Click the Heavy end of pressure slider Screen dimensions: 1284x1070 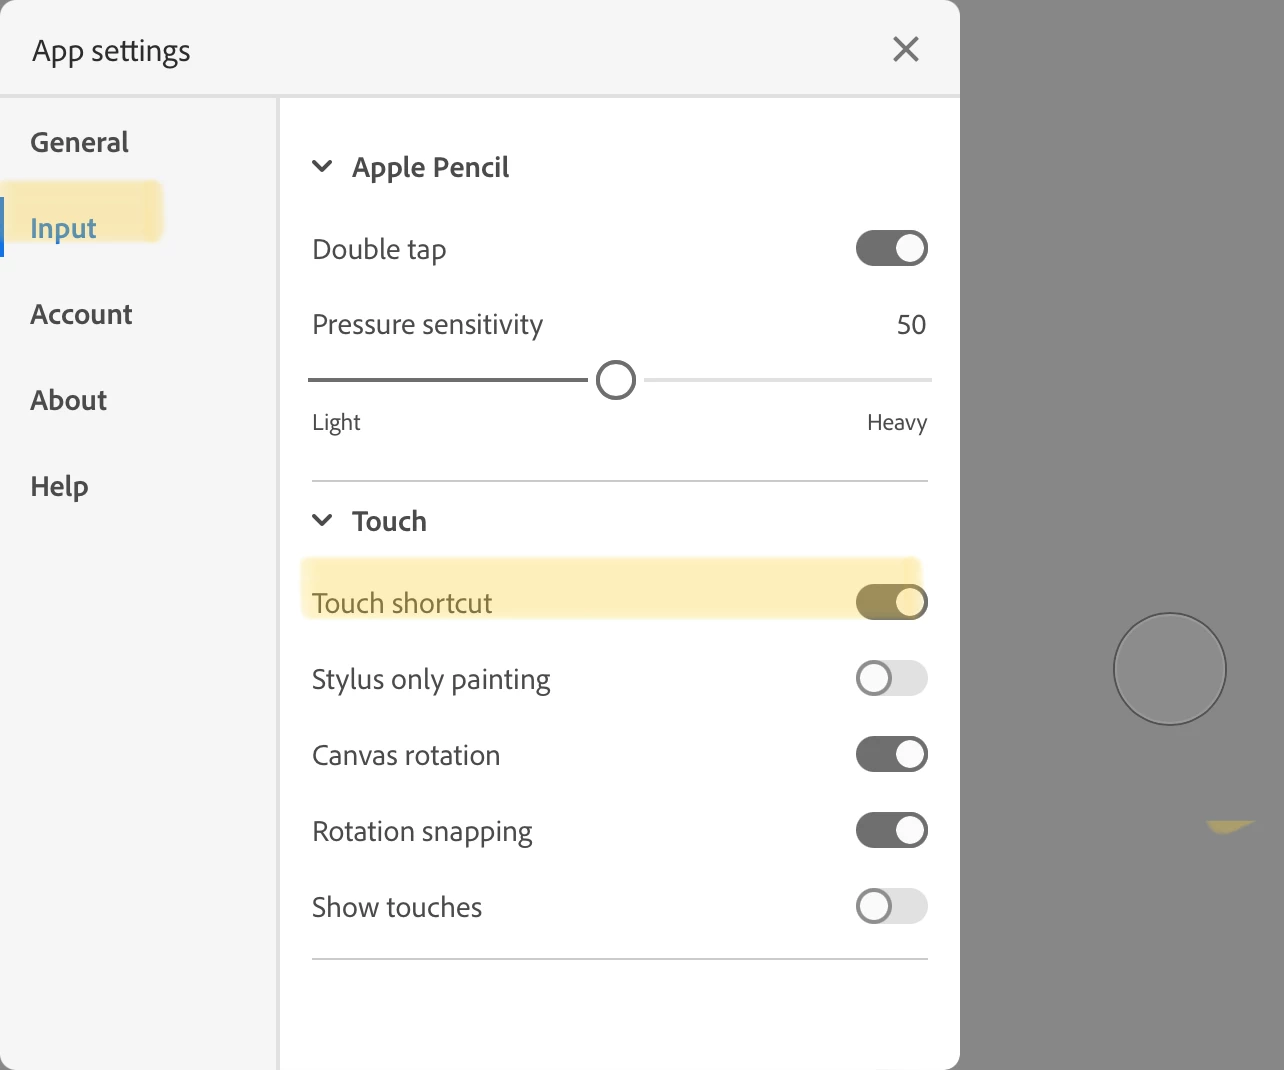coord(897,422)
